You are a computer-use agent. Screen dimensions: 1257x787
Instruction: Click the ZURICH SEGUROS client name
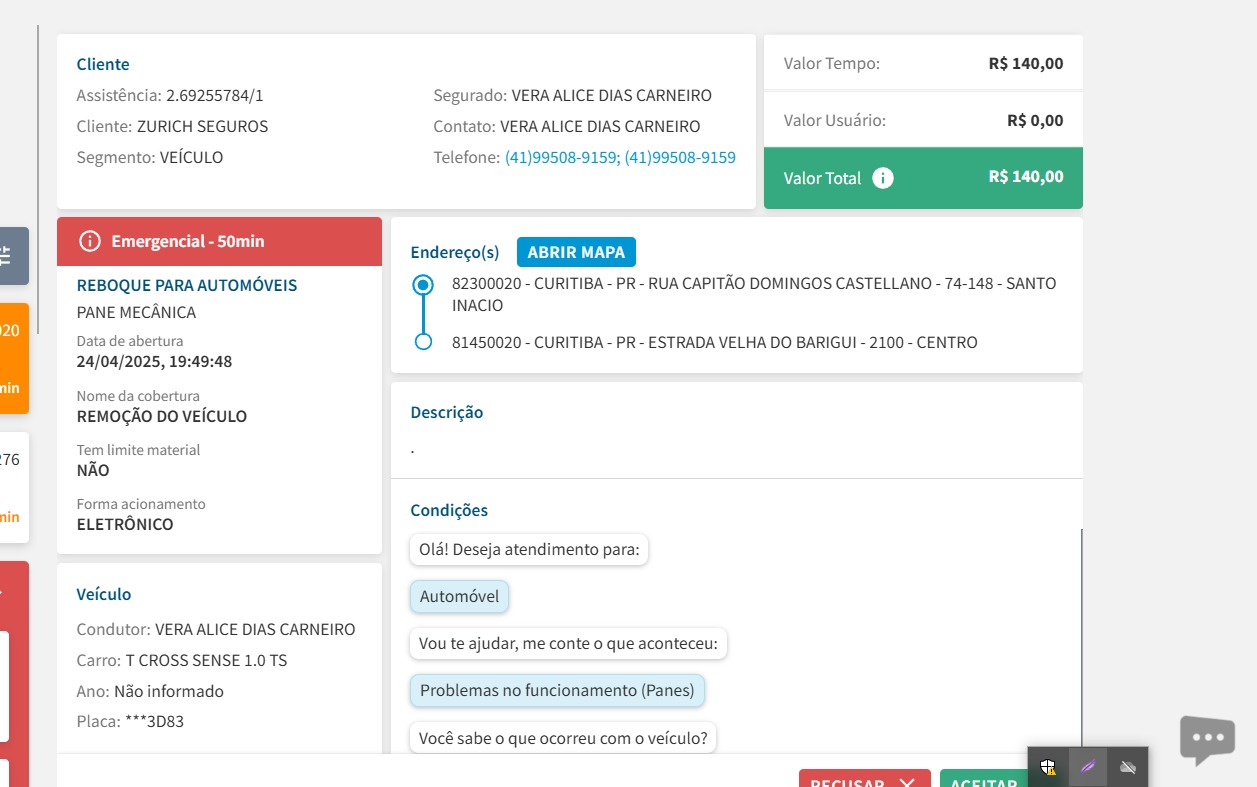[x=202, y=127]
